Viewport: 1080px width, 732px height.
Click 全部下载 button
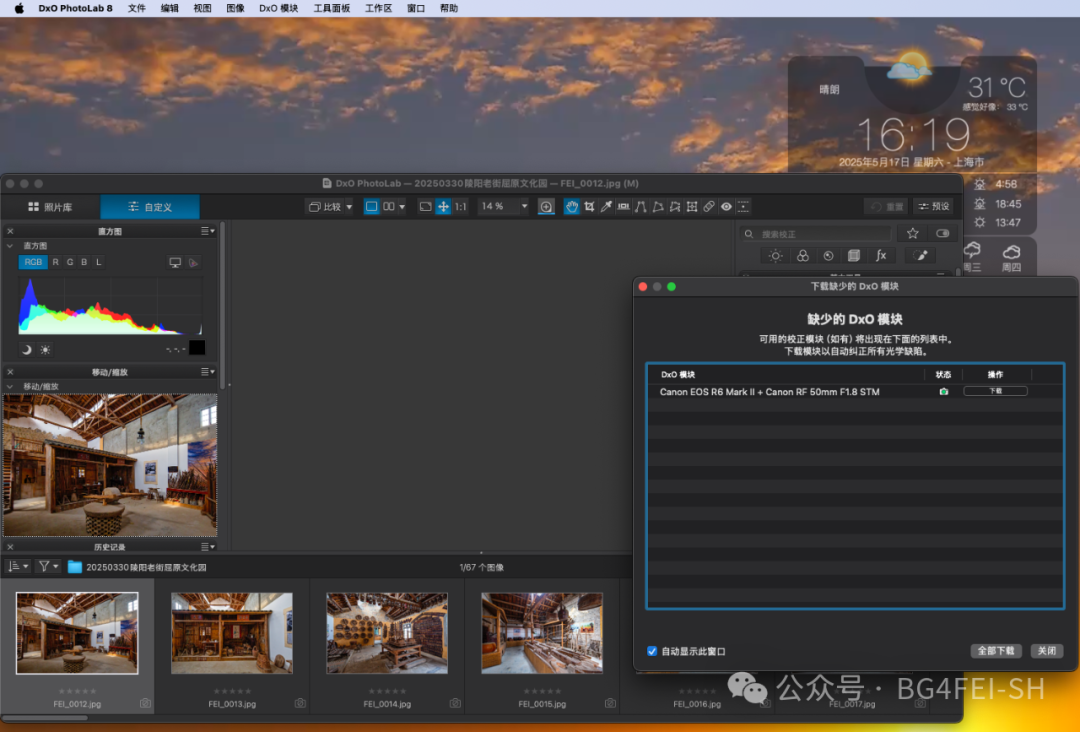tap(995, 651)
